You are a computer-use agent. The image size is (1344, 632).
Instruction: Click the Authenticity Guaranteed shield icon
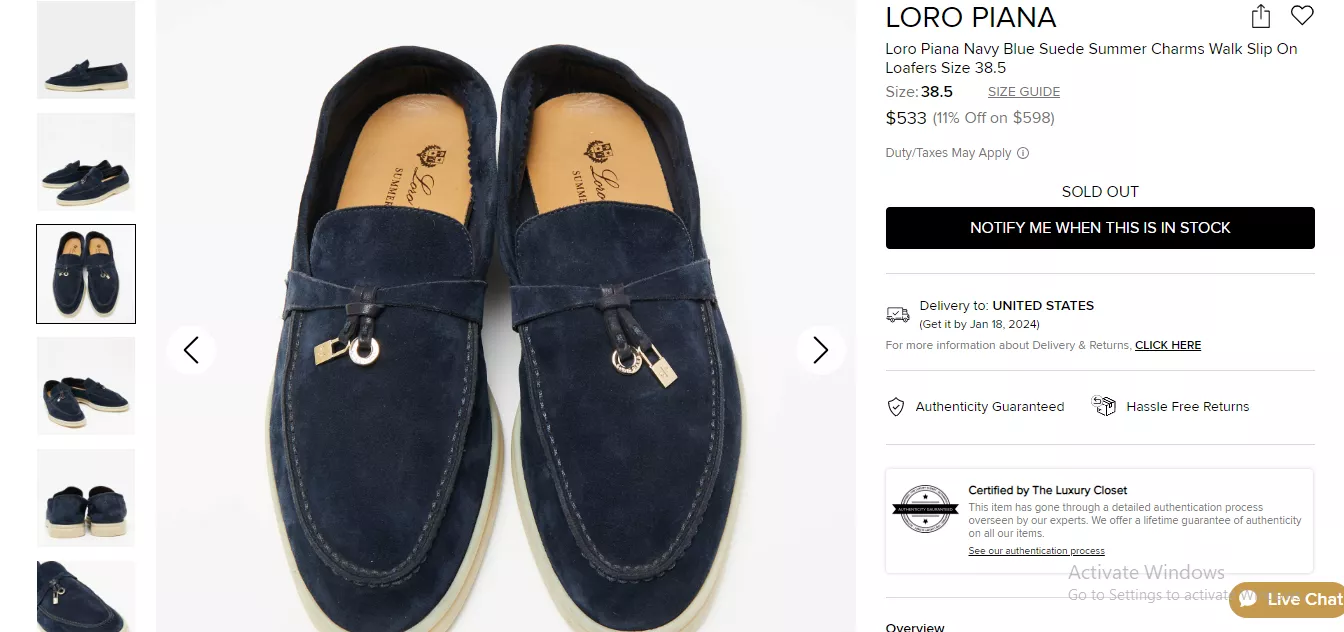[x=896, y=407]
